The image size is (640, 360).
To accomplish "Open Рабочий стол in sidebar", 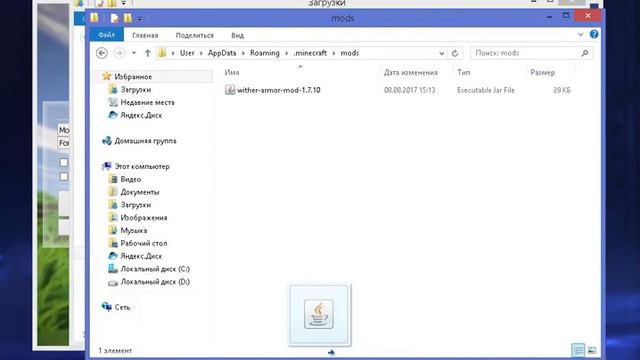I will point(144,243).
